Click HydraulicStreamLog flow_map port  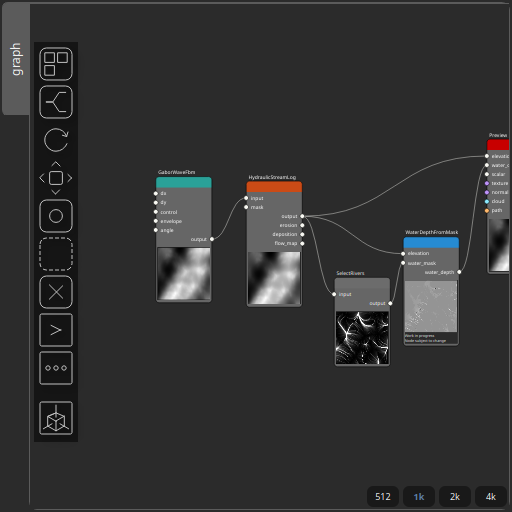tap(302, 243)
